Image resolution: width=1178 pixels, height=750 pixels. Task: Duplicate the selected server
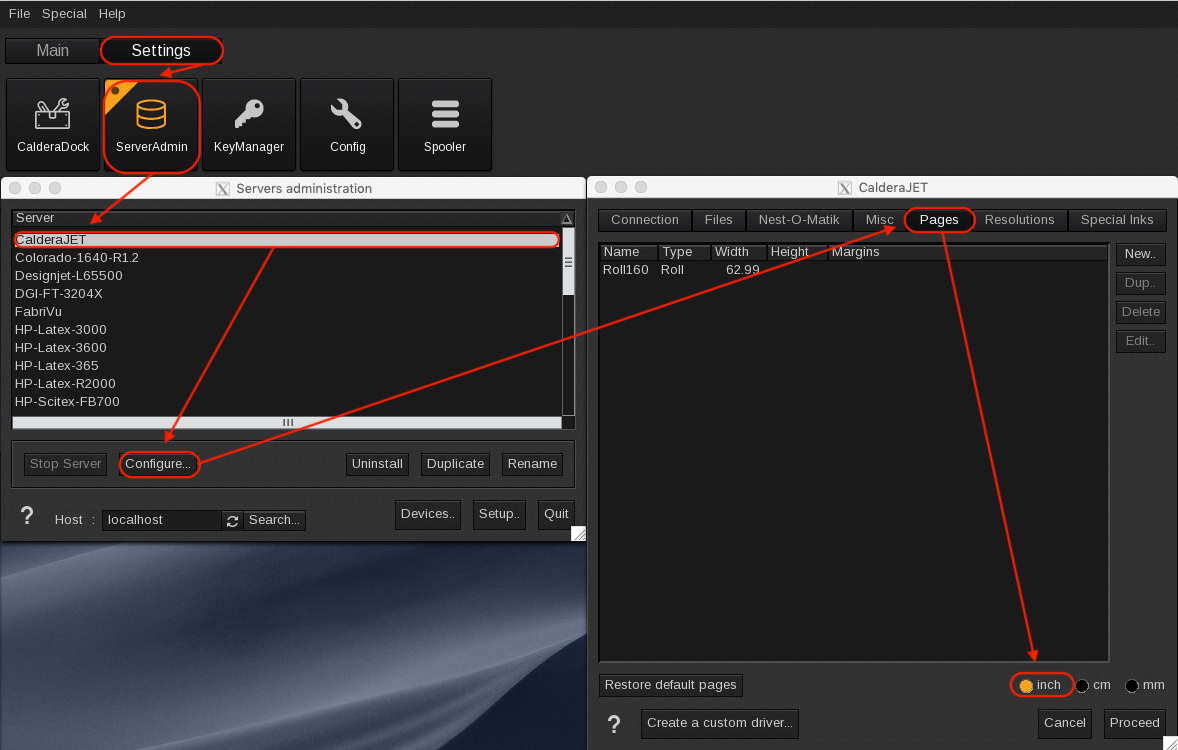click(455, 463)
